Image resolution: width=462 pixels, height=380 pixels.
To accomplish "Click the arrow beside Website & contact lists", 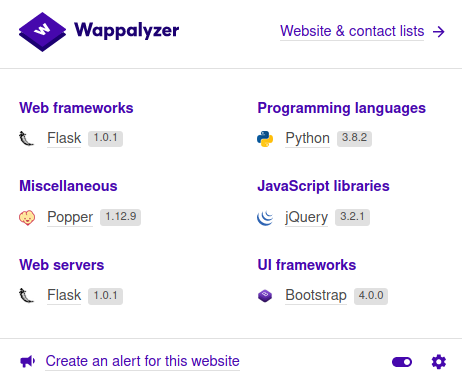I will pyautogui.click(x=439, y=32).
